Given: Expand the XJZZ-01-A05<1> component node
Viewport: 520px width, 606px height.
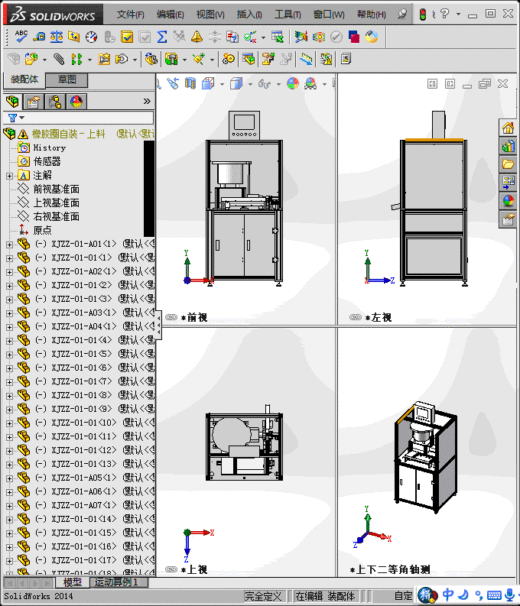Looking at the screenshot, I should (x=9, y=478).
